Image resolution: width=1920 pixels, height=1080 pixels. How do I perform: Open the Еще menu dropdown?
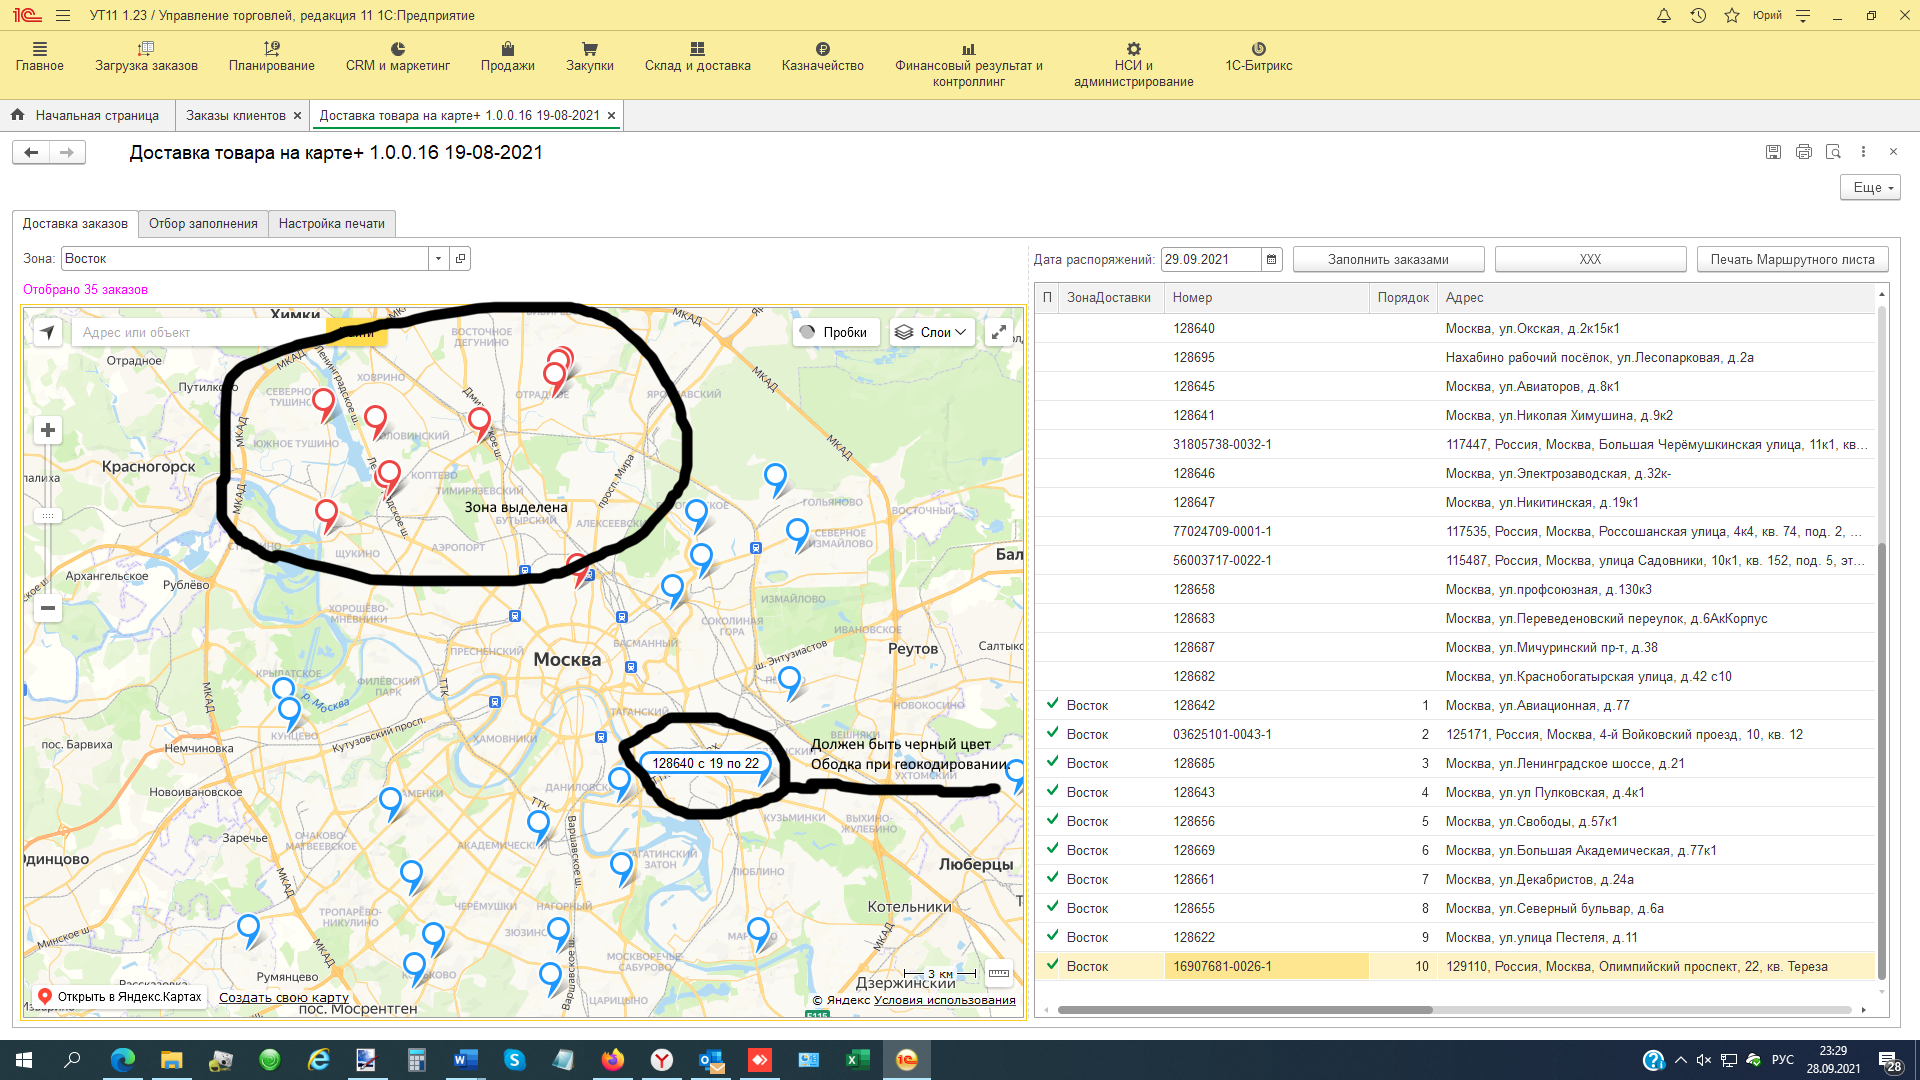[x=1869, y=188]
